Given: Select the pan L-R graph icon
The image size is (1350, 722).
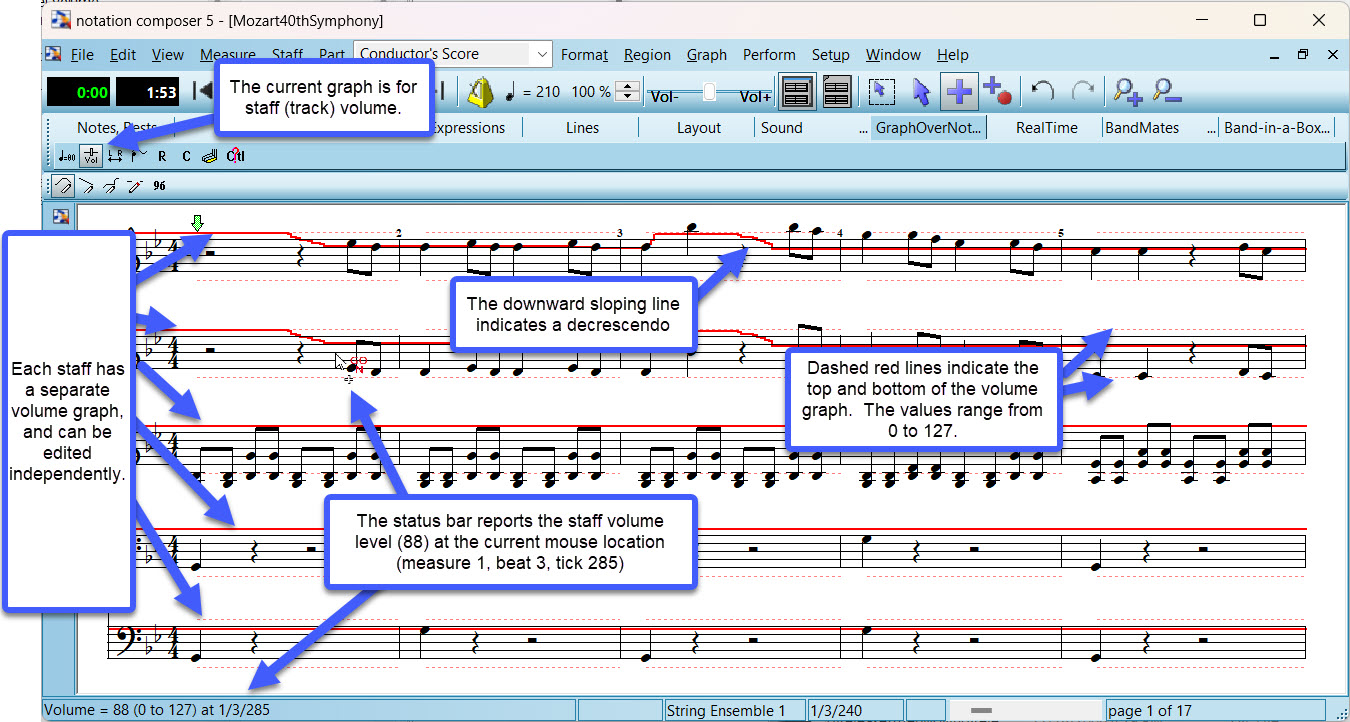Looking at the screenshot, I should (115, 156).
